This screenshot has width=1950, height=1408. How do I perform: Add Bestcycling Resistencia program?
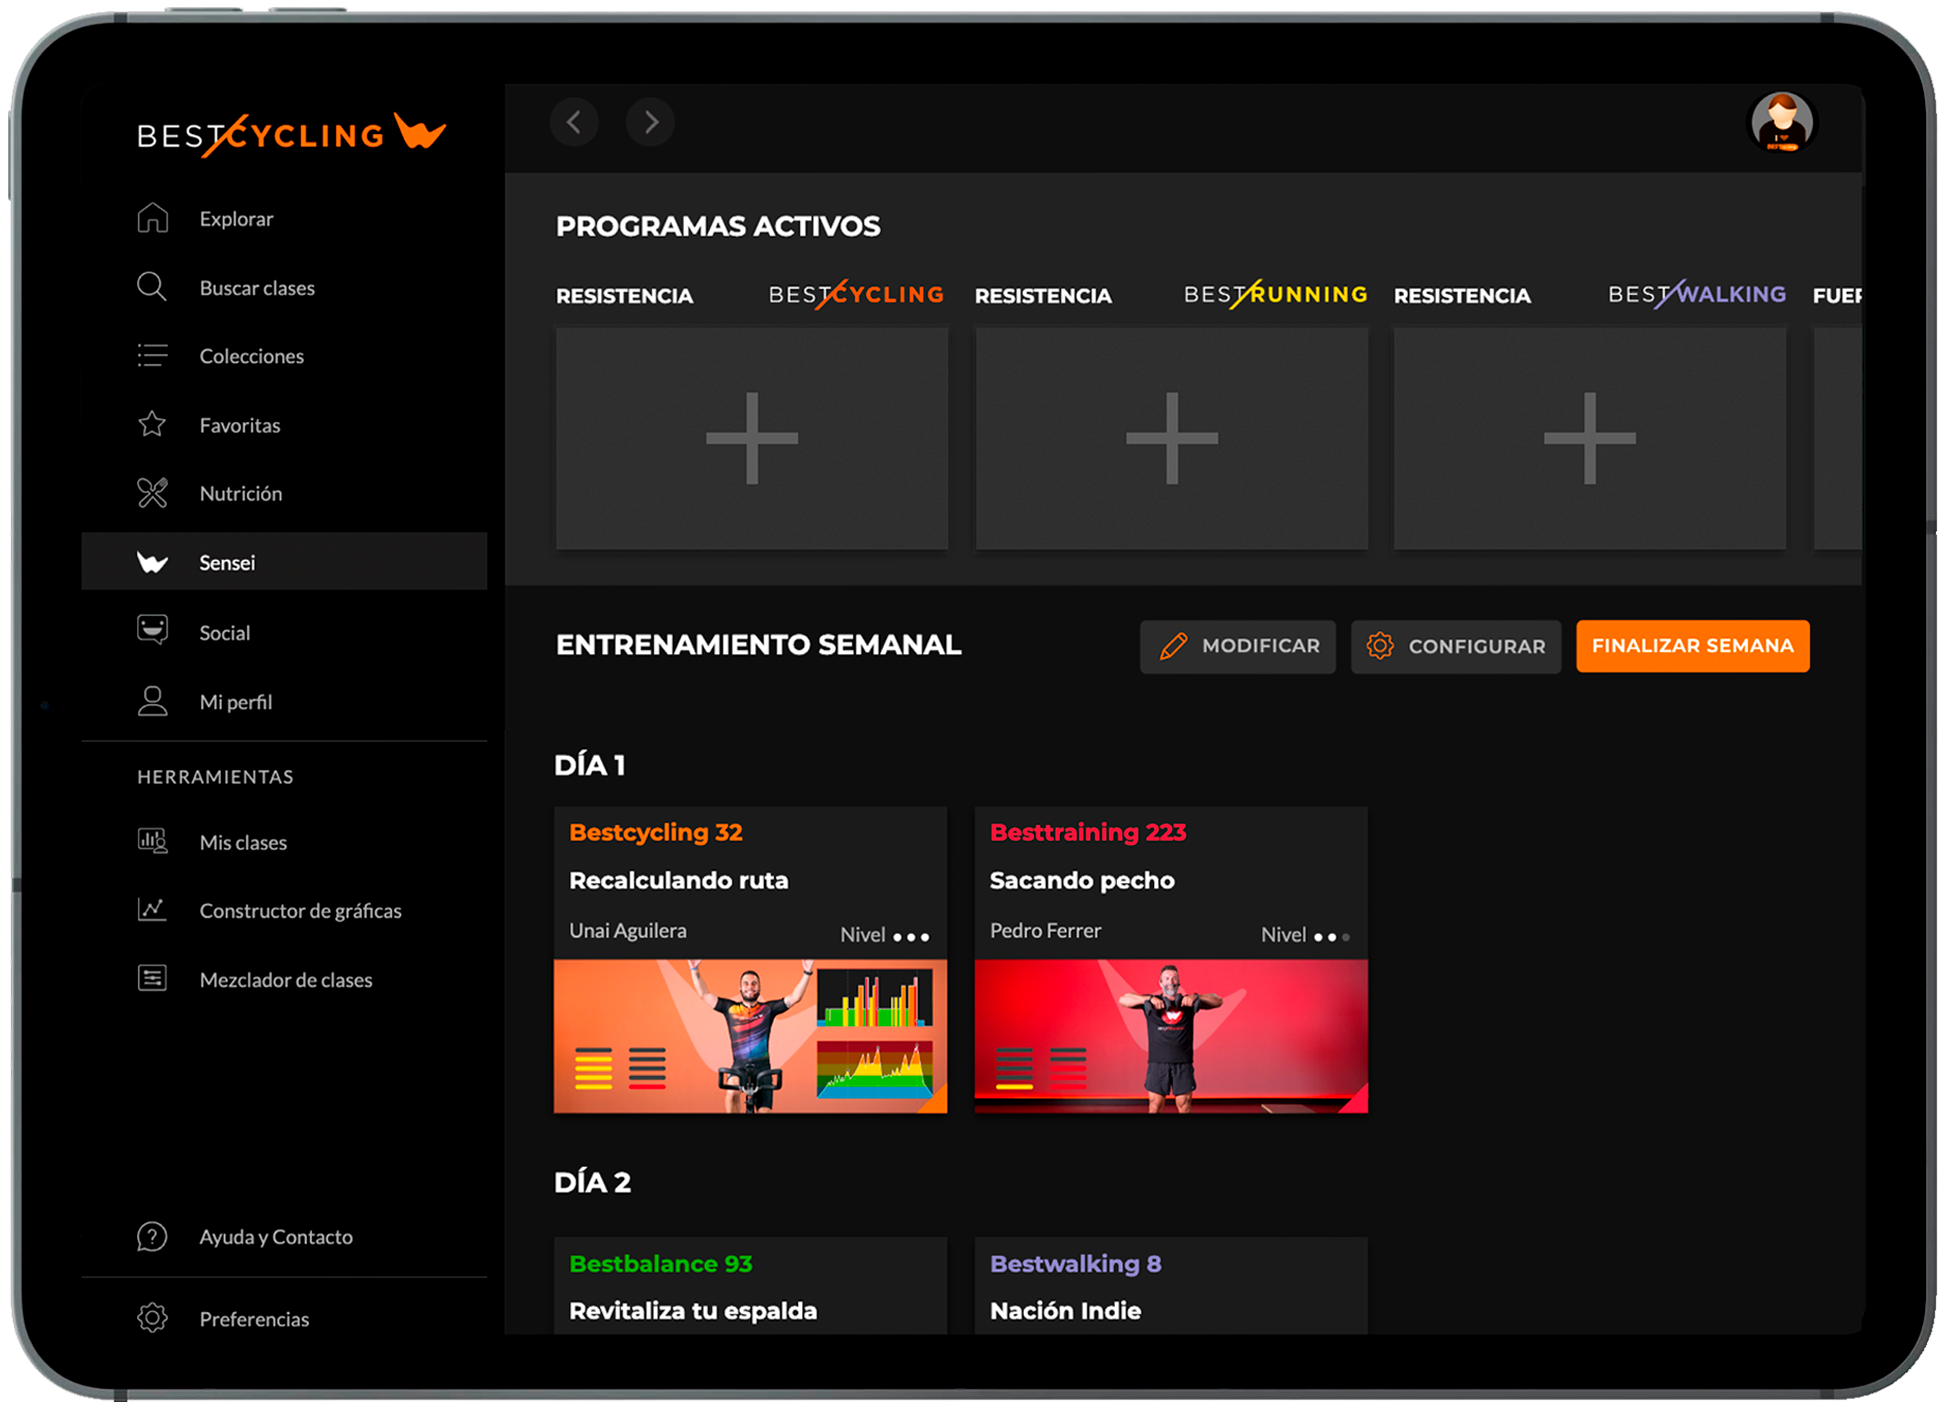click(x=752, y=438)
